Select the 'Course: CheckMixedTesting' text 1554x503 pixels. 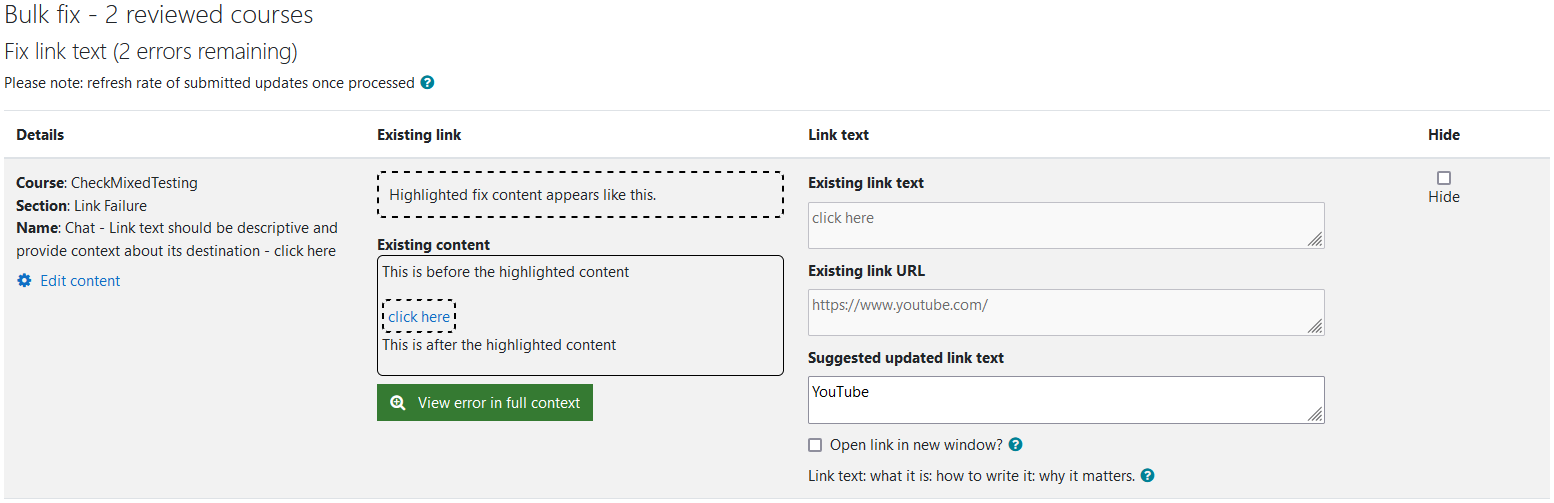(107, 183)
